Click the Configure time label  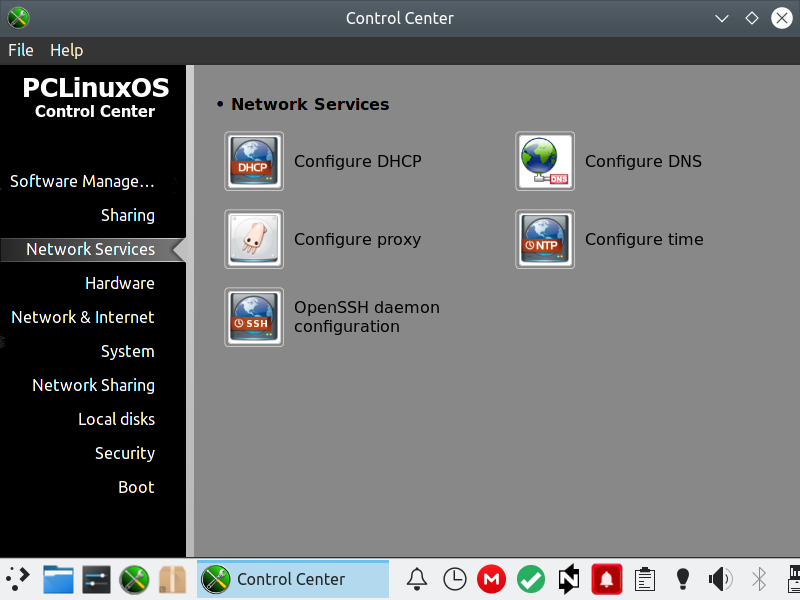pos(644,239)
